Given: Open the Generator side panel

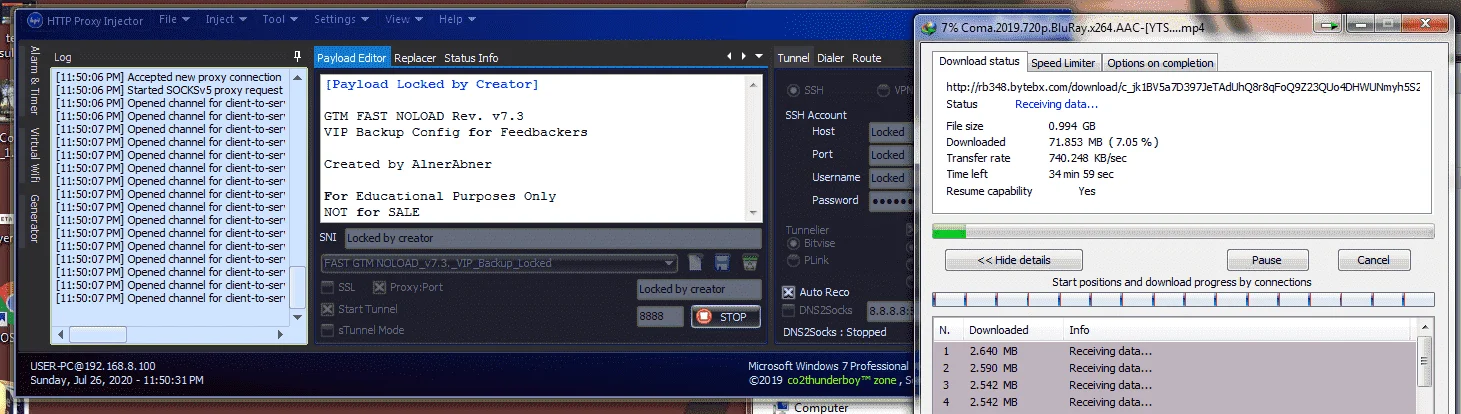Looking at the screenshot, I should 34,218.
